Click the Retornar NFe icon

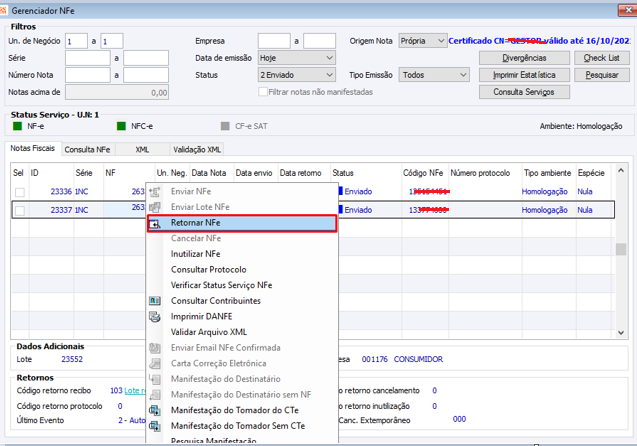point(155,223)
